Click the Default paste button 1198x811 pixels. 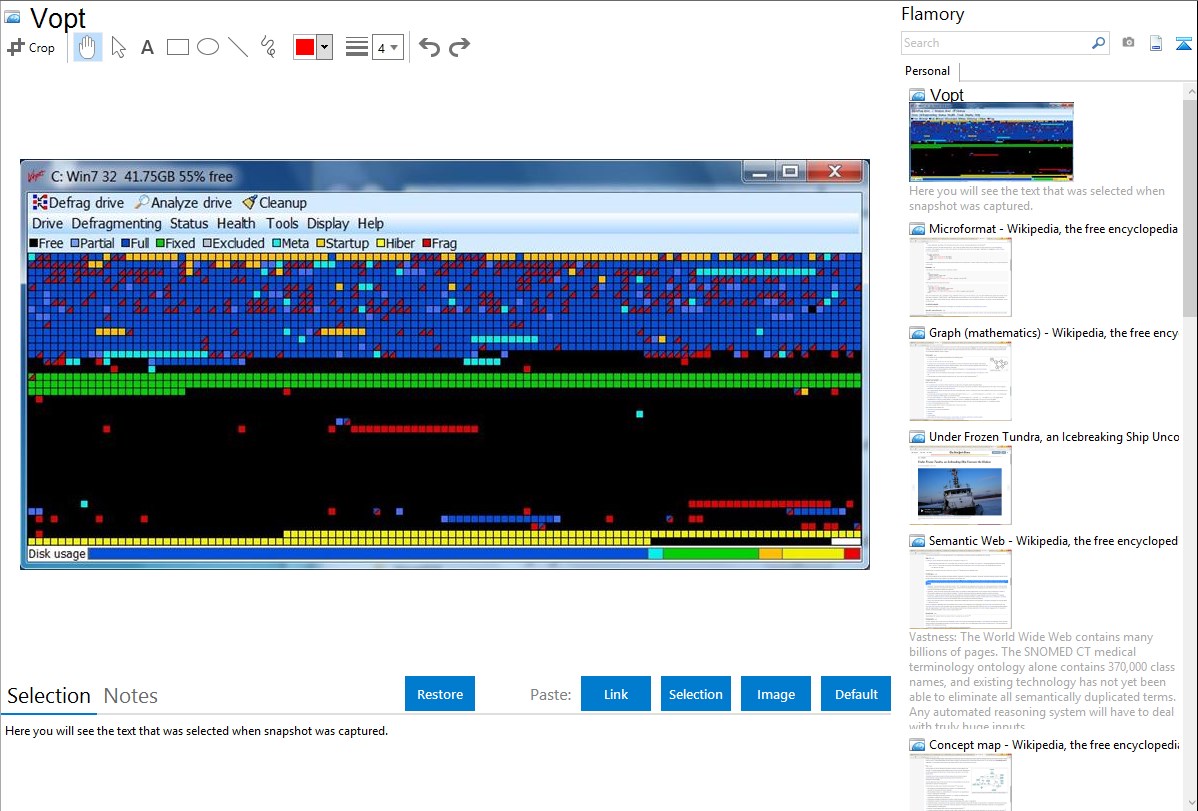click(x=856, y=694)
